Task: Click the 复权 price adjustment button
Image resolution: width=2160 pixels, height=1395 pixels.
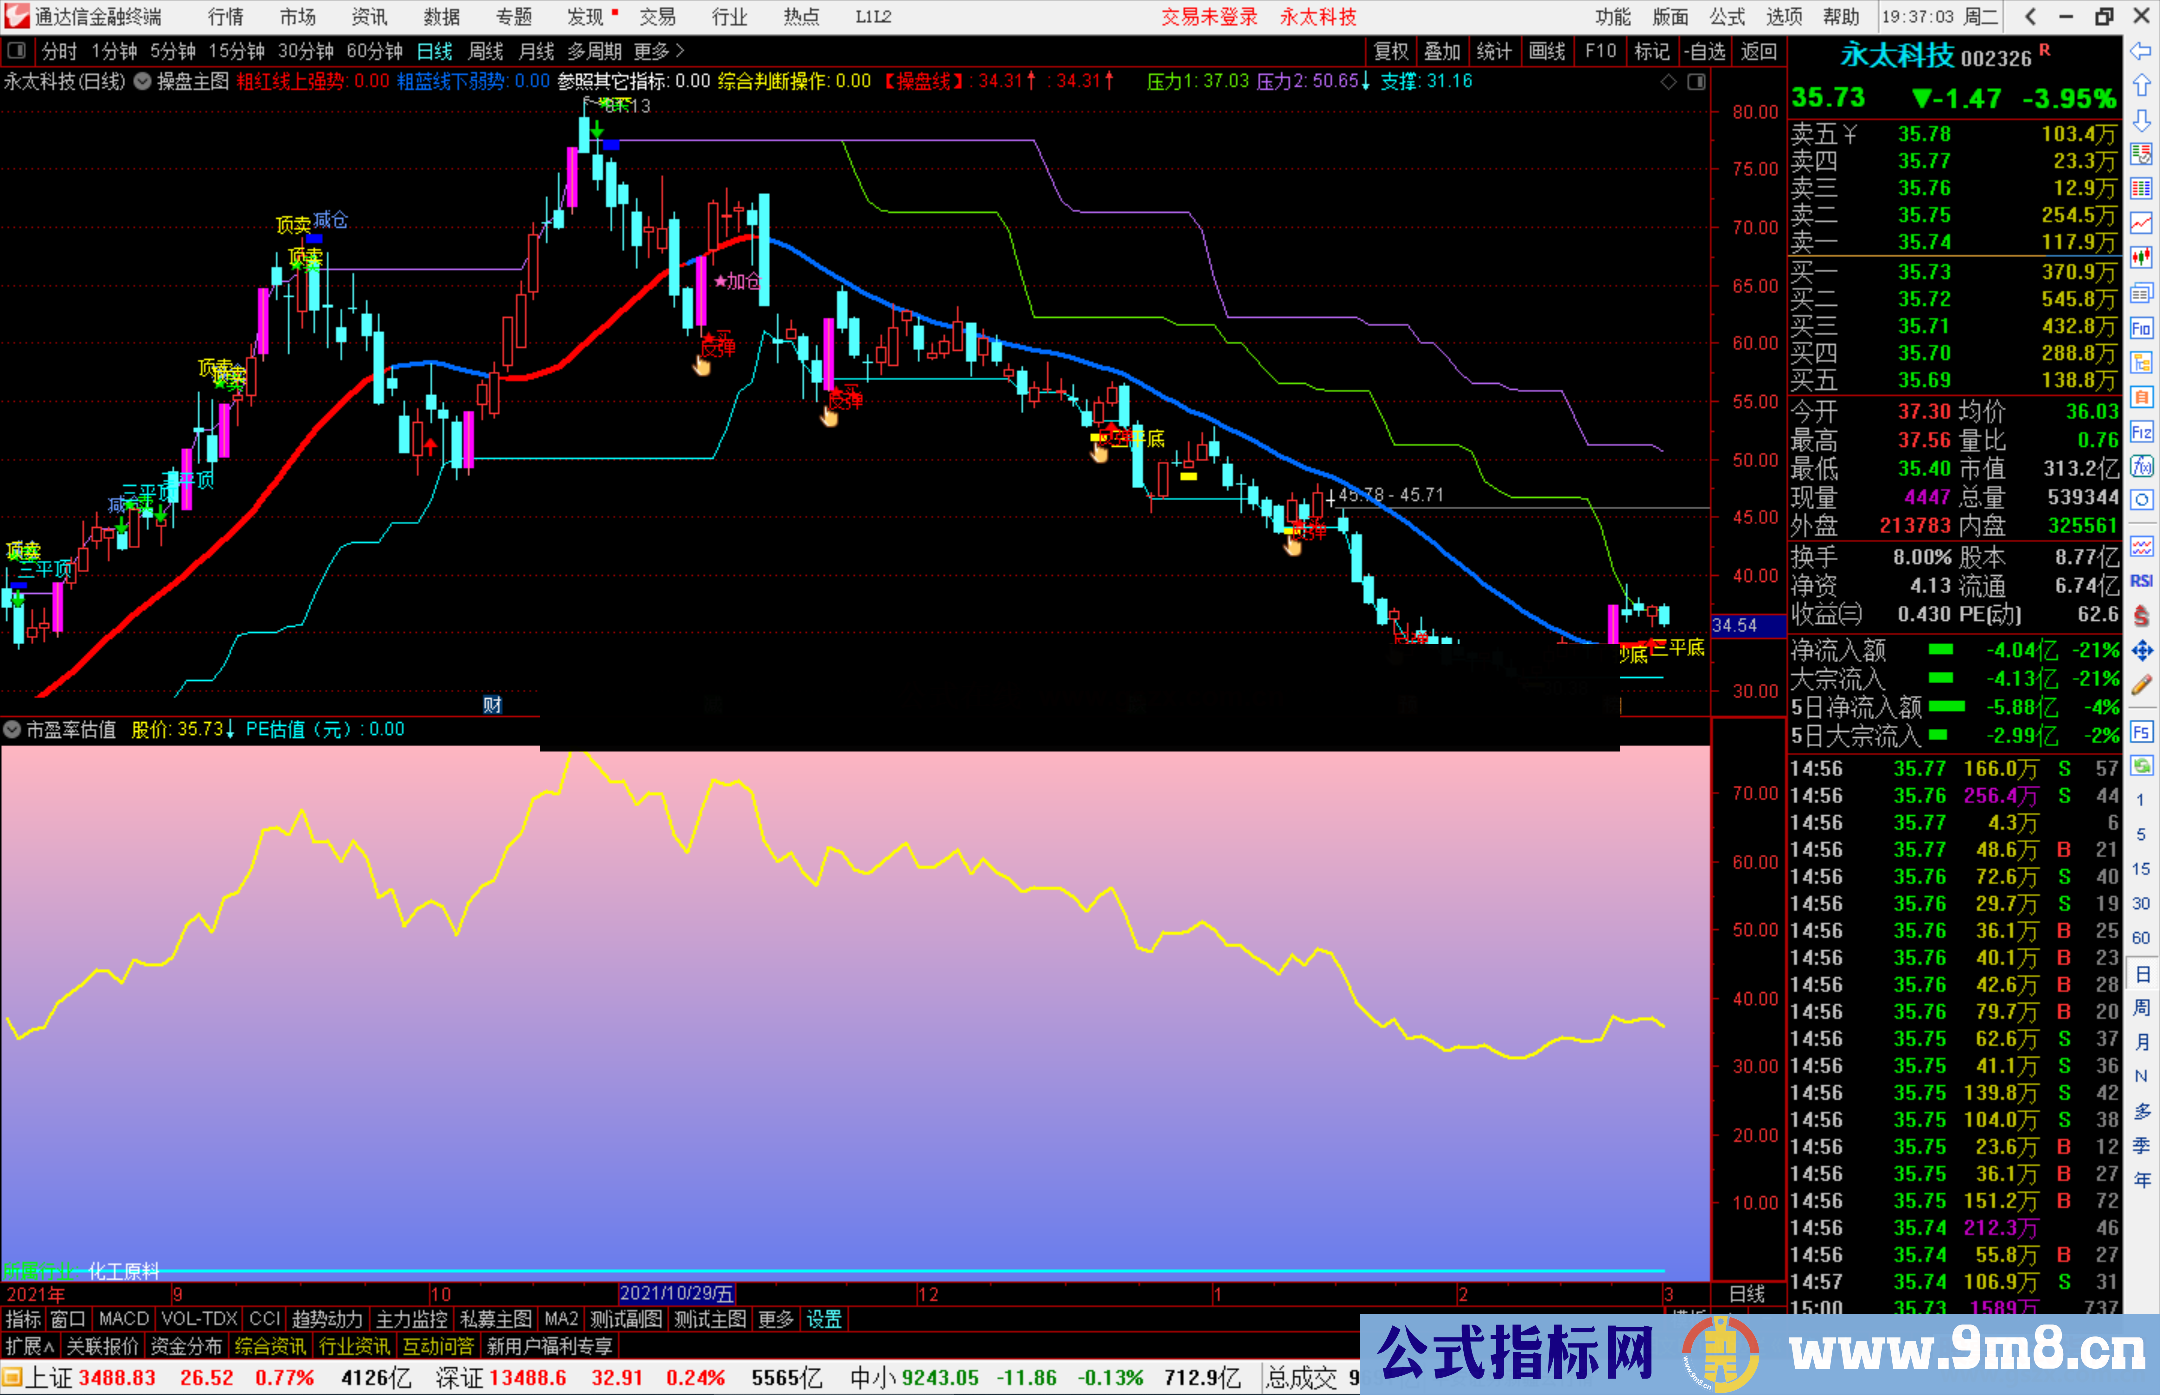Action: tap(1390, 51)
